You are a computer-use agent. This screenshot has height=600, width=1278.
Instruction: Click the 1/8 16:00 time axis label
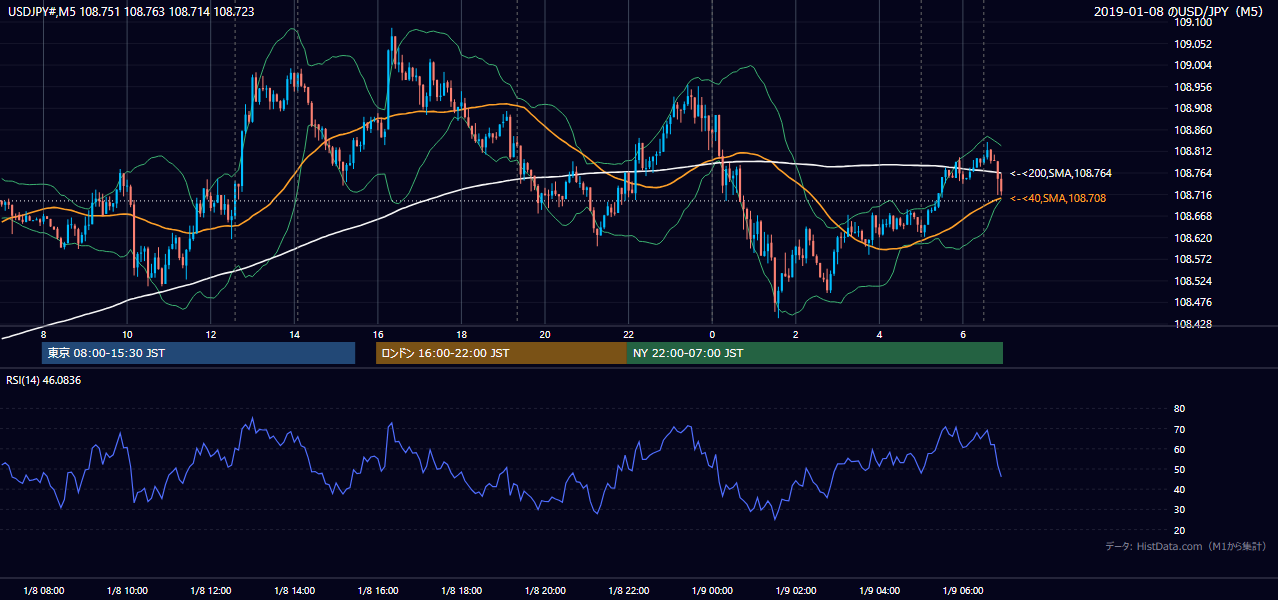pyautogui.click(x=378, y=590)
